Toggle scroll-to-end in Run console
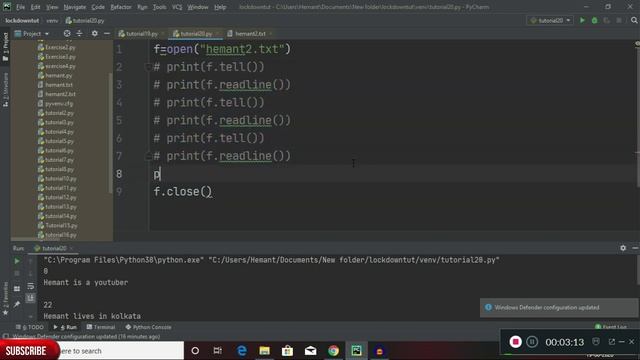This screenshot has height=360, width=640. click(31, 299)
